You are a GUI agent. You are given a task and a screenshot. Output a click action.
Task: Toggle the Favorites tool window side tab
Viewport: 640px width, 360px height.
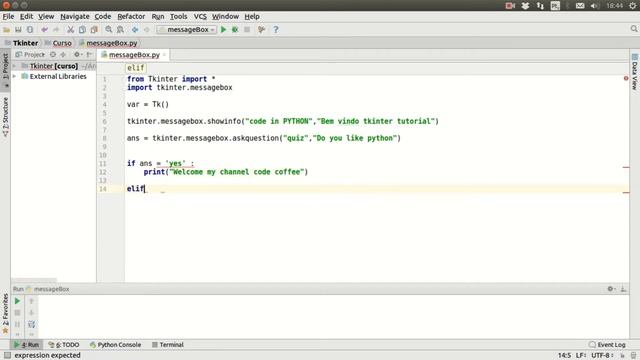(x=5, y=313)
